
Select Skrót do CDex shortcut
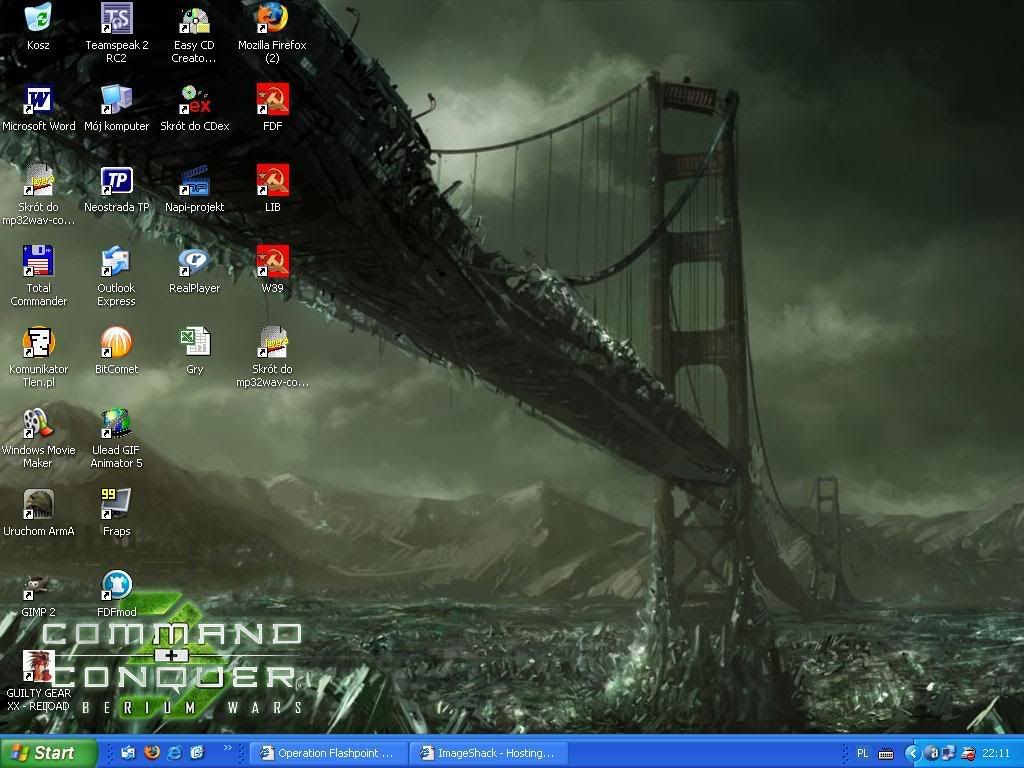[194, 100]
